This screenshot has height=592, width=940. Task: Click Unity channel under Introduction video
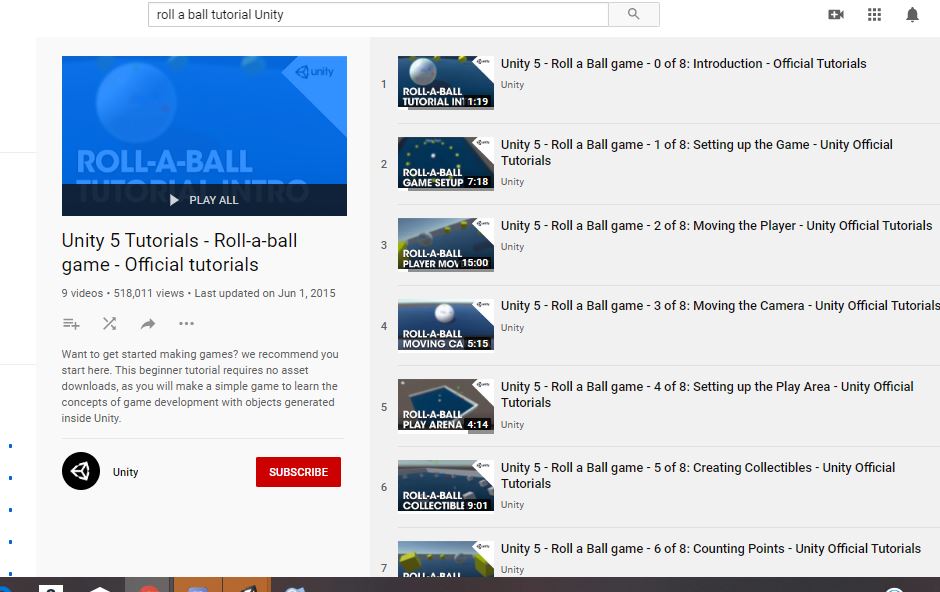point(513,84)
